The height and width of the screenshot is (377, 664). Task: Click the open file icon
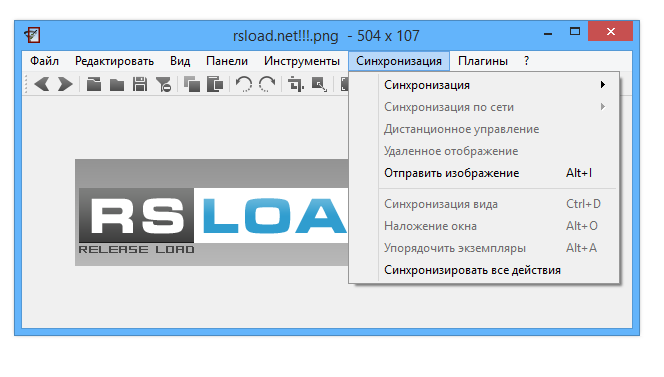[x=94, y=84]
